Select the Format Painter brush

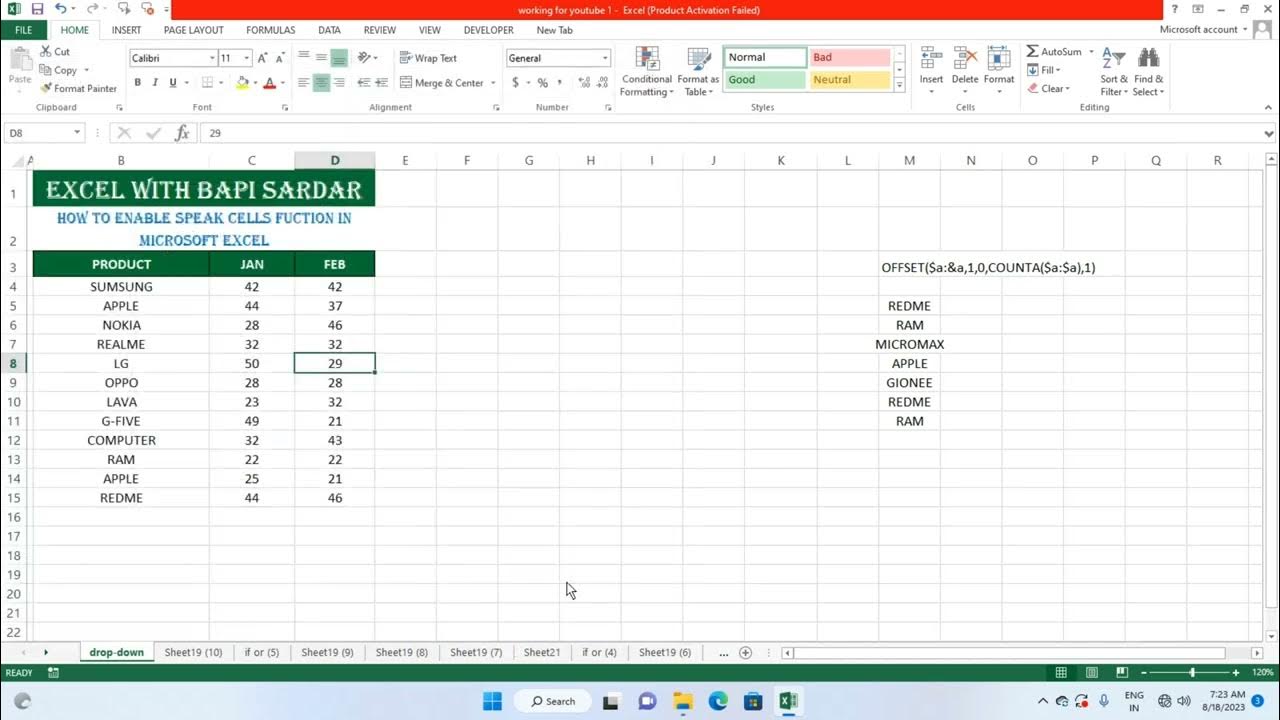point(78,88)
